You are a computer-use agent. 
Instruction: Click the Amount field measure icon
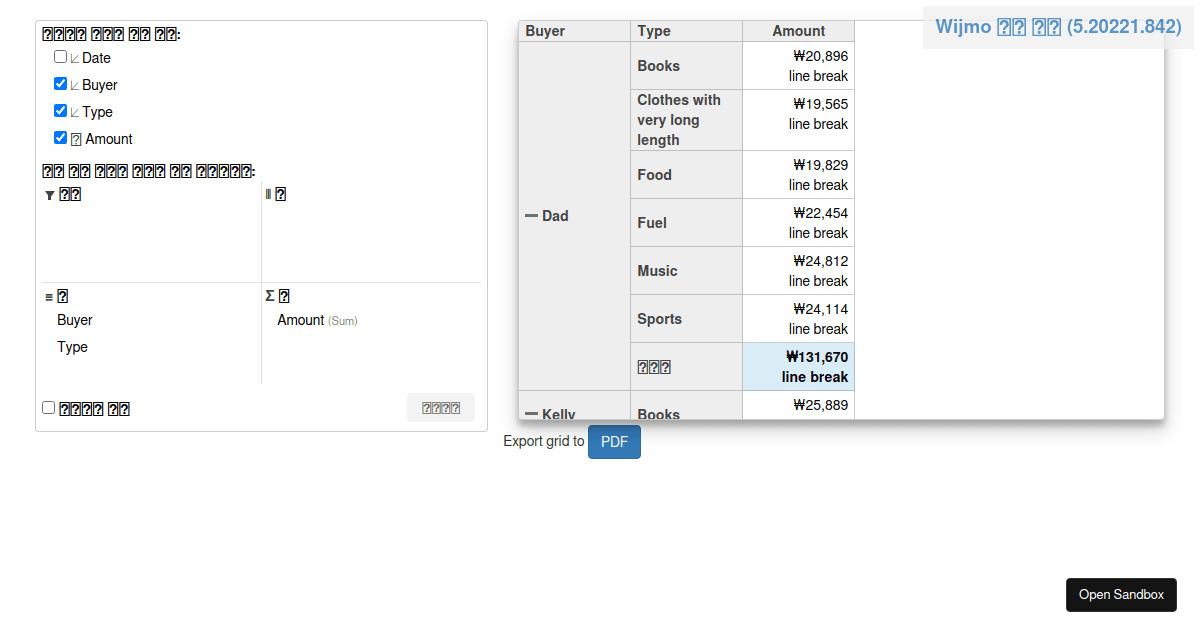(x=76, y=139)
